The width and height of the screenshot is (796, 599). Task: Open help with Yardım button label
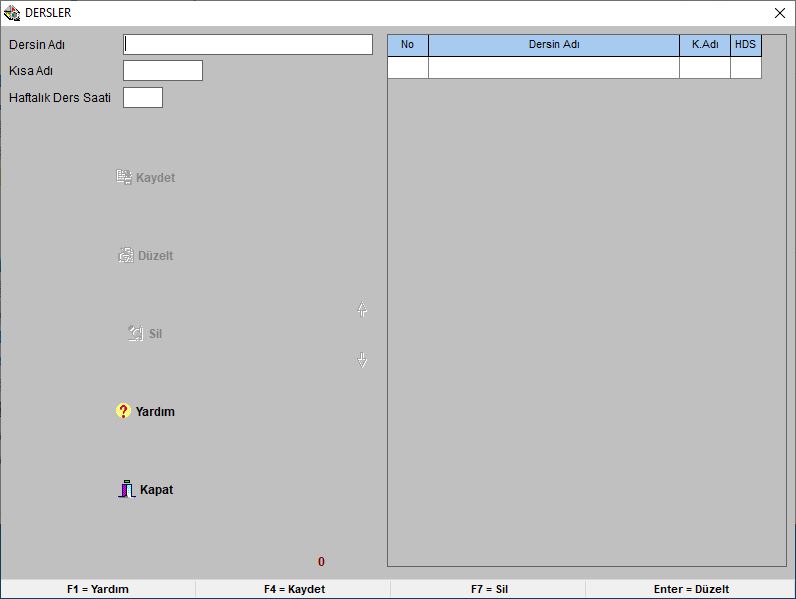pos(155,411)
